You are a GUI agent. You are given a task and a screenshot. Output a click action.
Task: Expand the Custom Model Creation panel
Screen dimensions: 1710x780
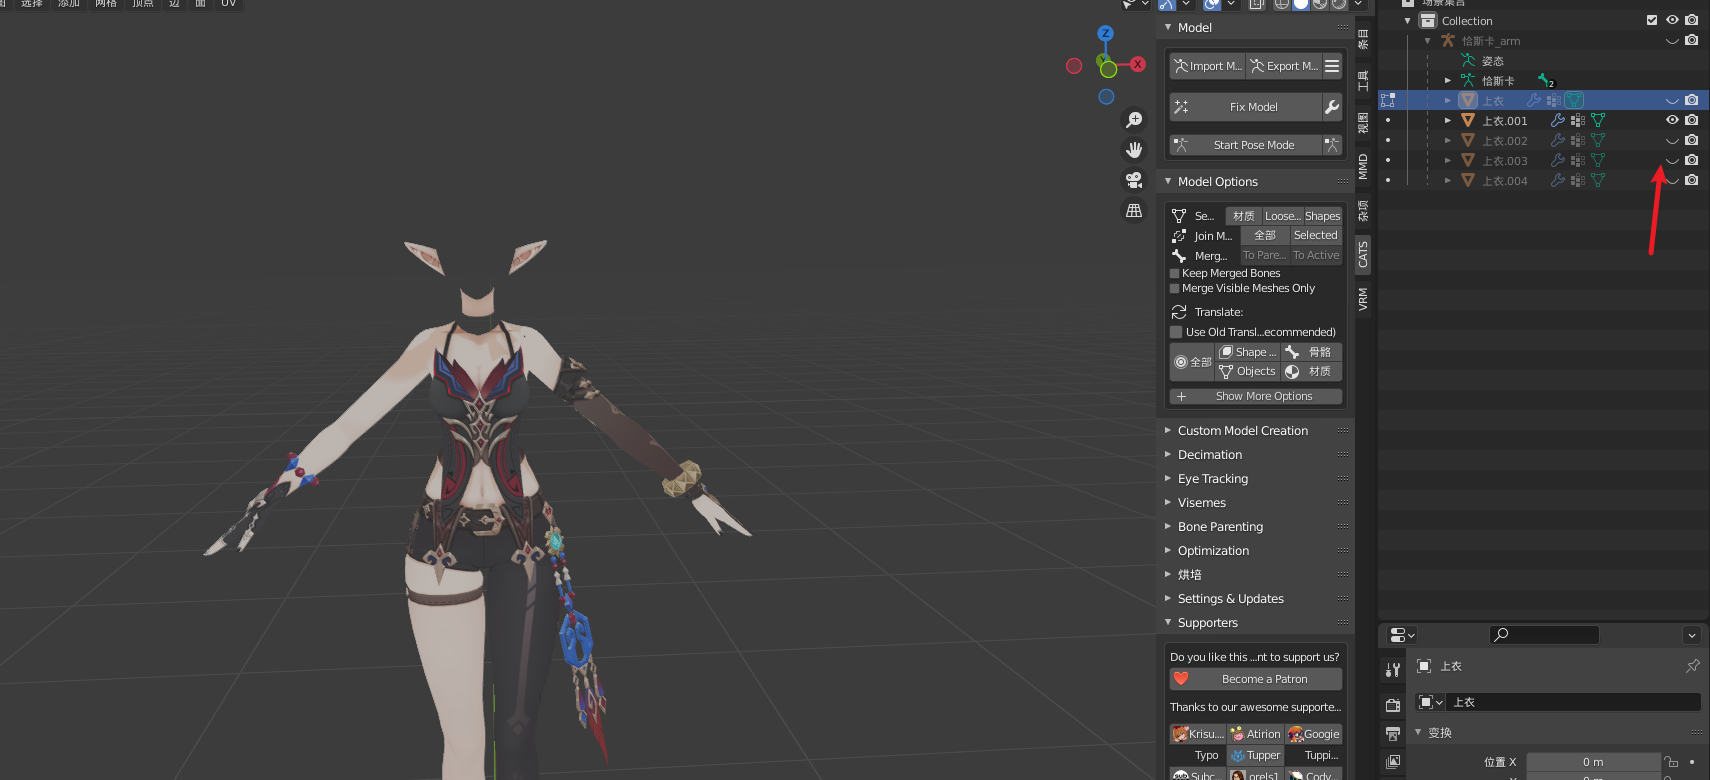[x=1168, y=430]
